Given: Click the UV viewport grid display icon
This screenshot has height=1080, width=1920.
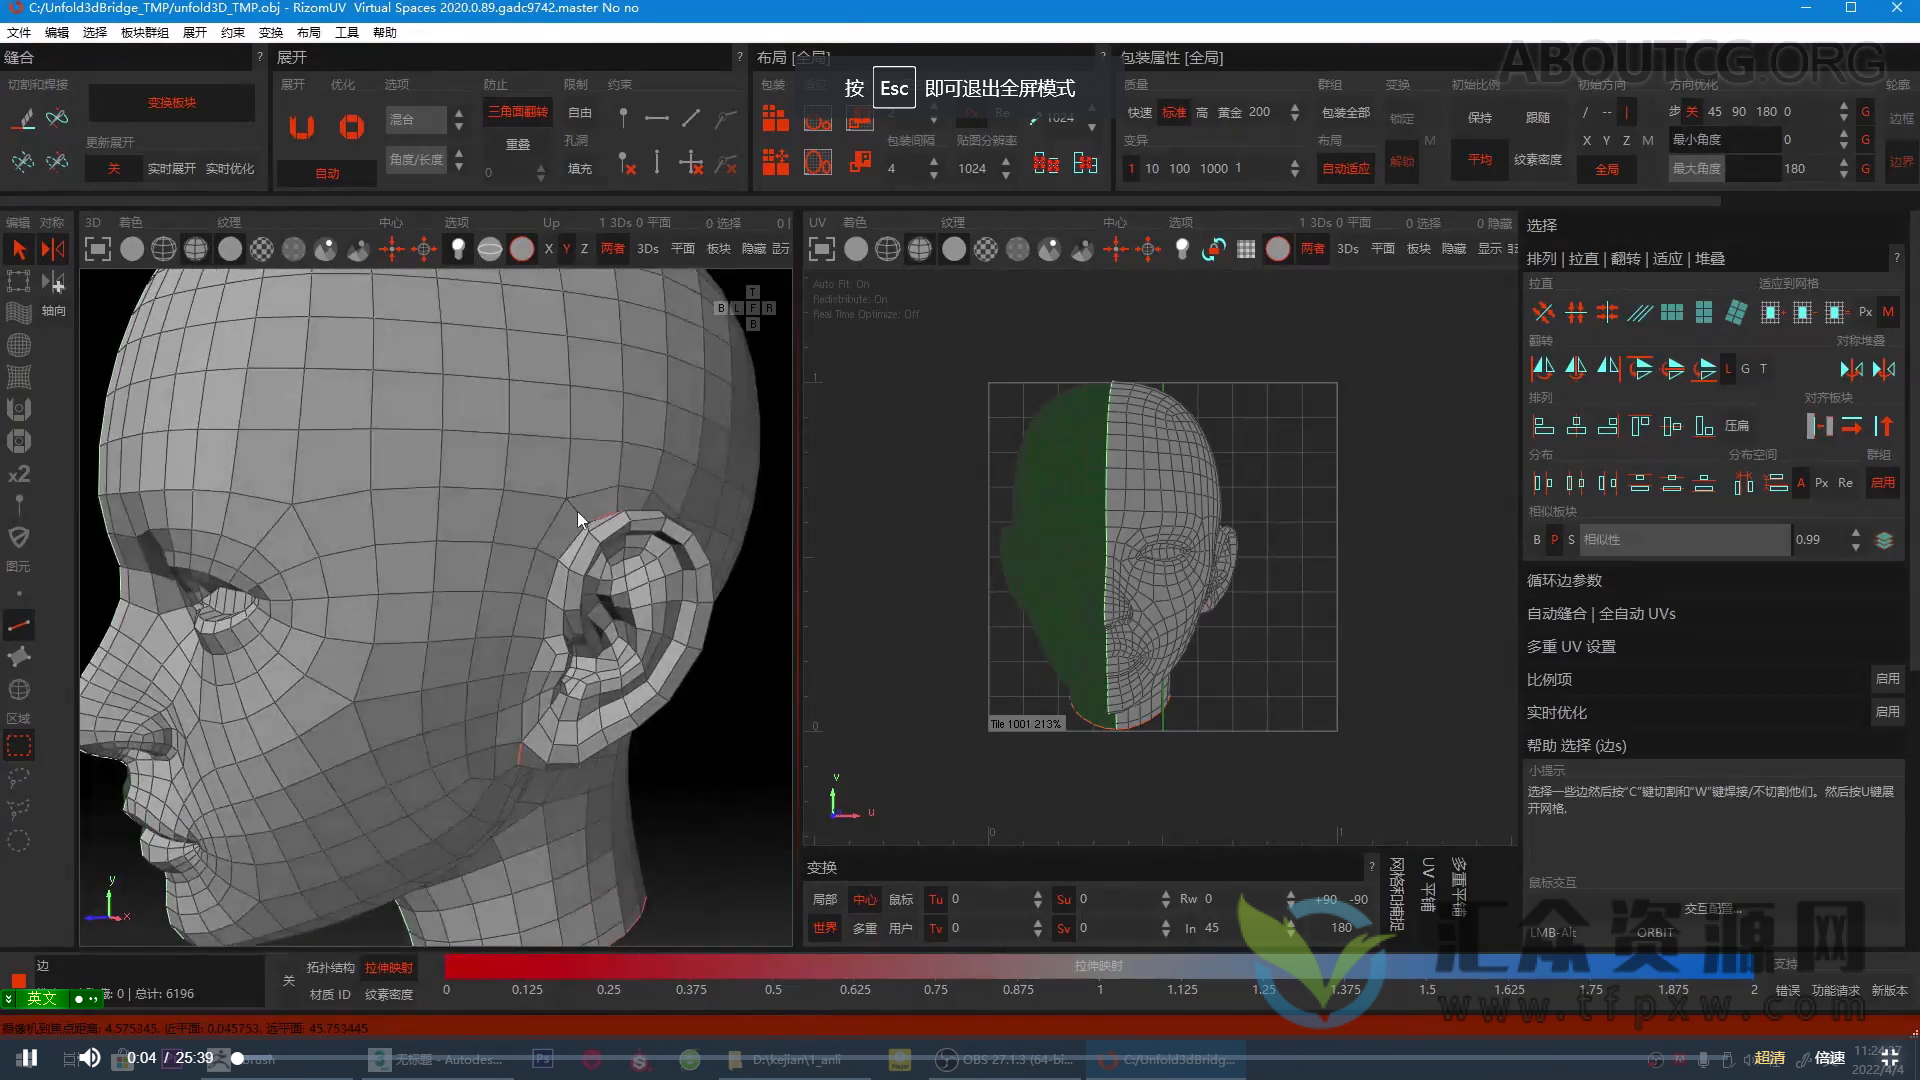Looking at the screenshot, I should pyautogui.click(x=1246, y=249).
